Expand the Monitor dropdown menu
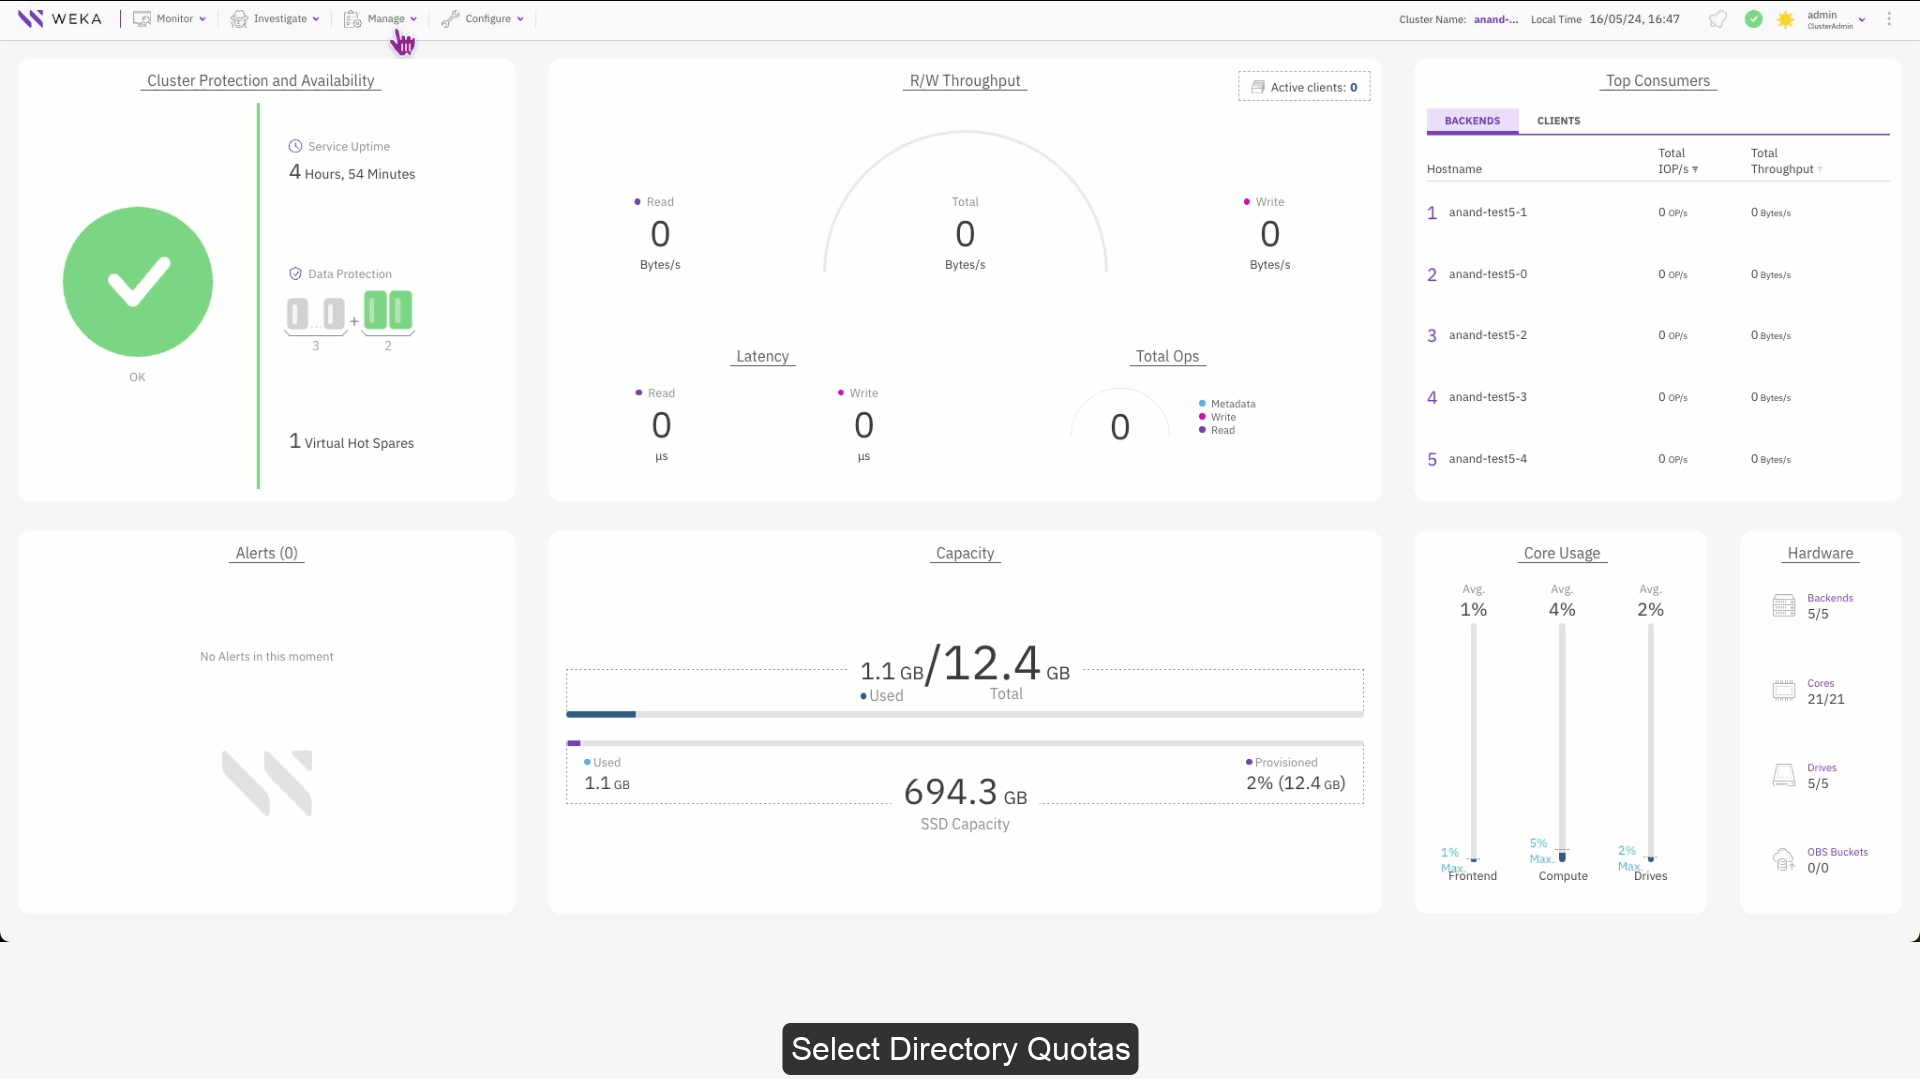 [170, 19]
